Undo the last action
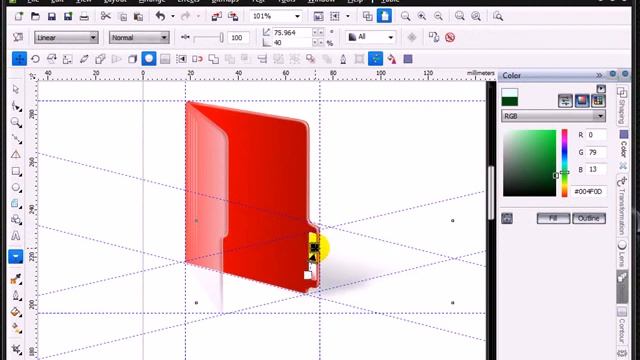640x360 pixels. tap(160, 16)
